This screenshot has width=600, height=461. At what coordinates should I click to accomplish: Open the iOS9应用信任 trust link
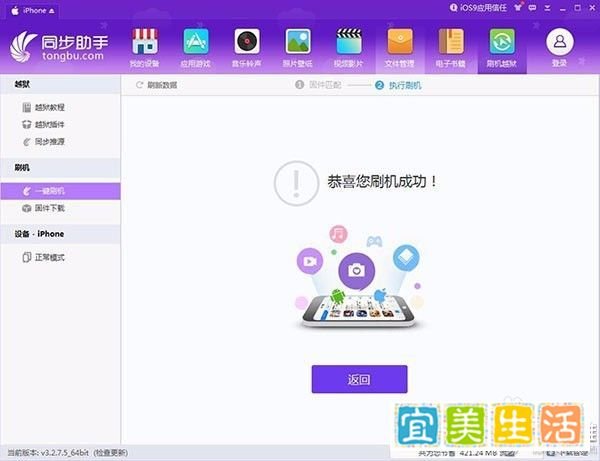point(478,8)
